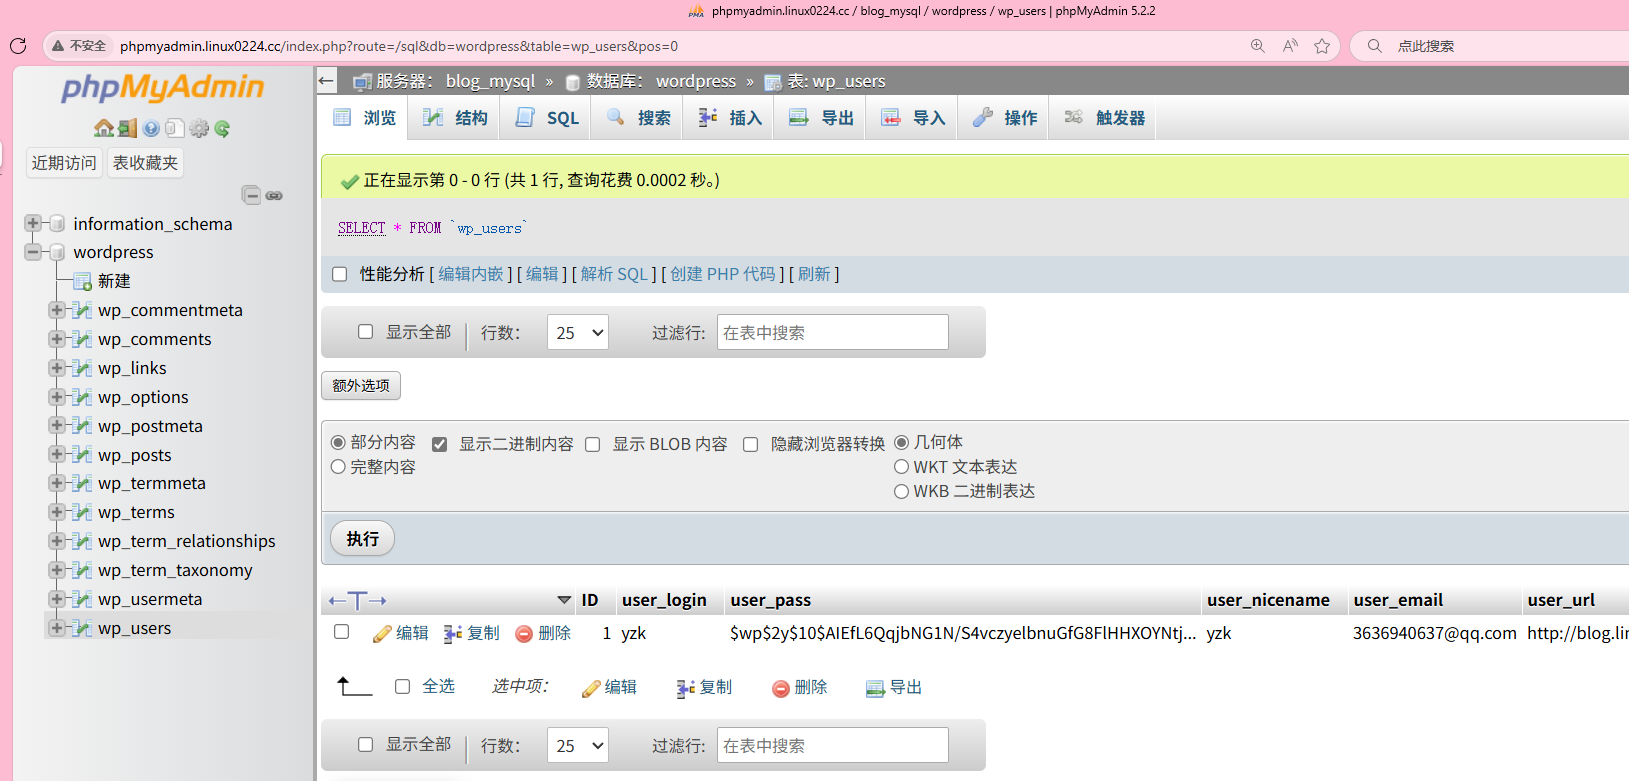Enable the profiling (性能分析) checkbox
The width and height of the screenshot is (1629, 781).
tap(340, 274)
